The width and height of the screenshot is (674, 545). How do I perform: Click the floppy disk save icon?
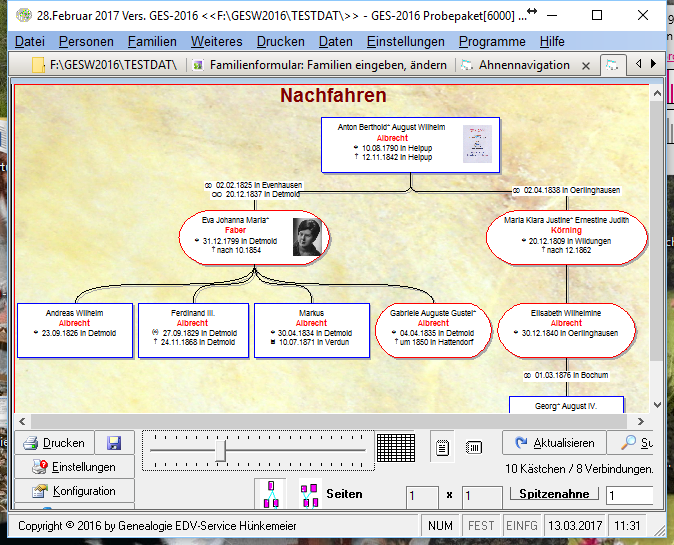pos(114,443)
